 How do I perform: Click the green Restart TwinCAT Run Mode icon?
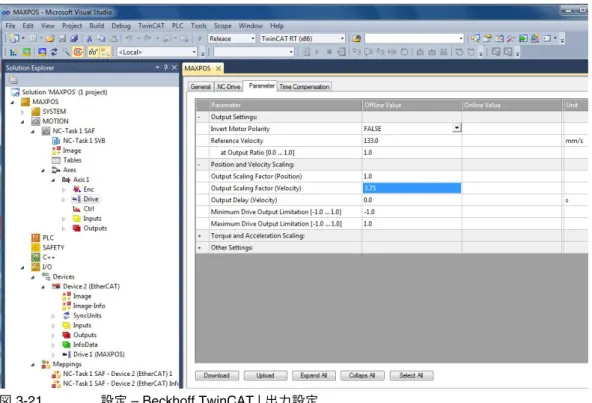click(x=27, y=52)
